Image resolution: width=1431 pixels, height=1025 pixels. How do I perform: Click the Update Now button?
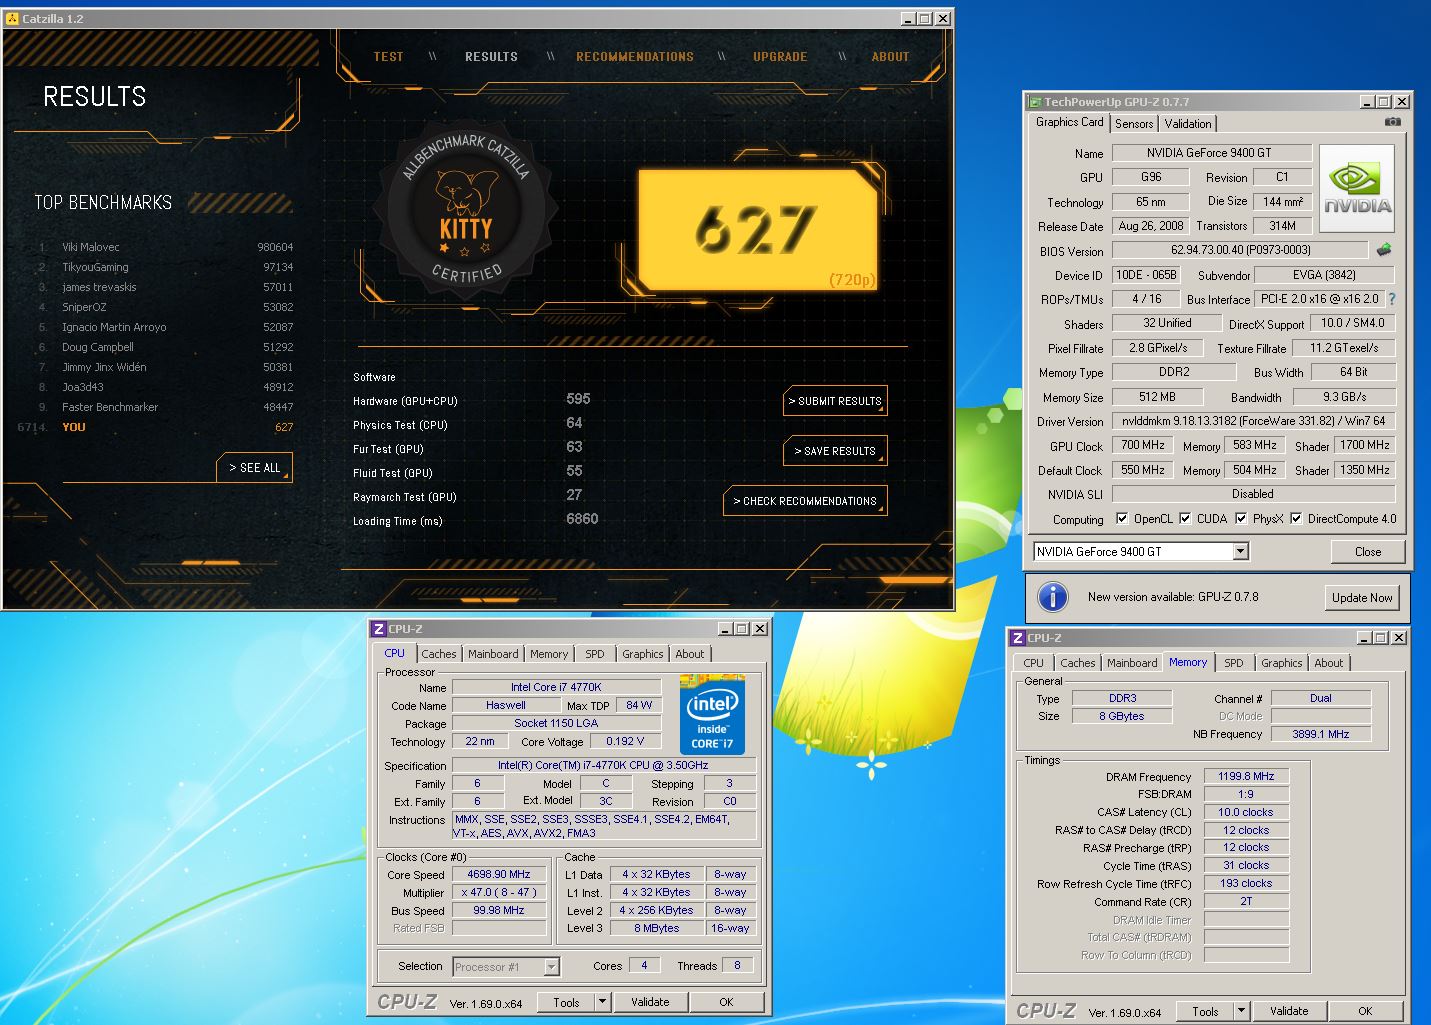pyautogui.click(x=1362, y=598)
